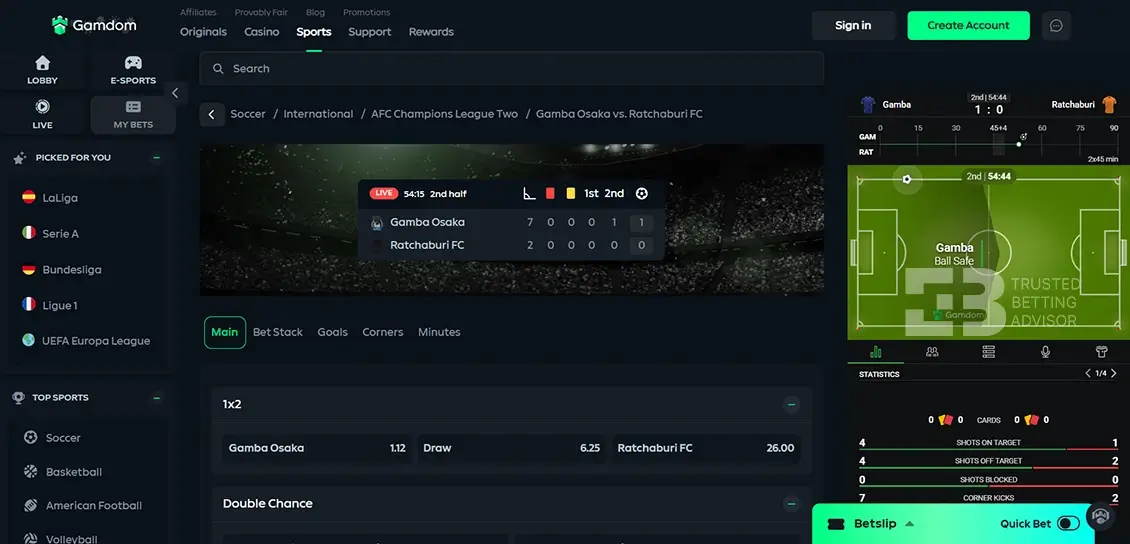Image resolution: width=1130 pixels, height=544 pixels.
Task: Click the yellow card icon in scoreboard
Action: pos(571,193)
